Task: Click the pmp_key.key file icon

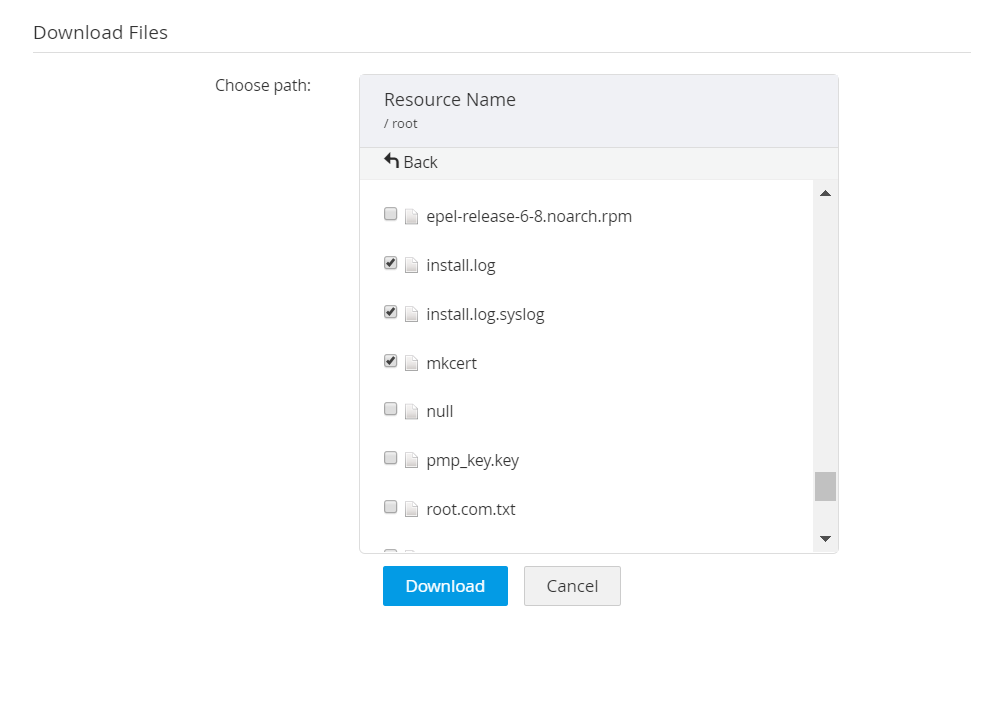Action: click(x=411, y=460)
